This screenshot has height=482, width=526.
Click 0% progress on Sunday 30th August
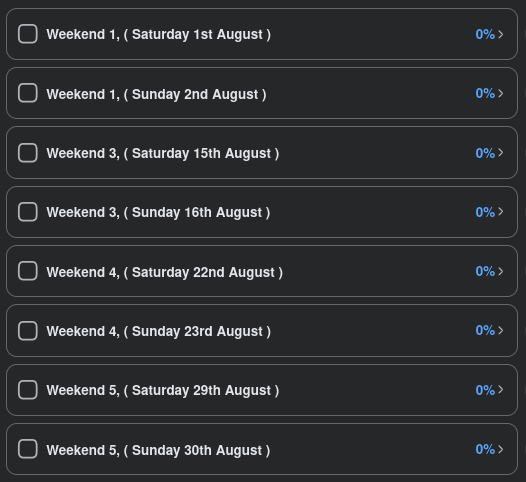coord(485,449)
